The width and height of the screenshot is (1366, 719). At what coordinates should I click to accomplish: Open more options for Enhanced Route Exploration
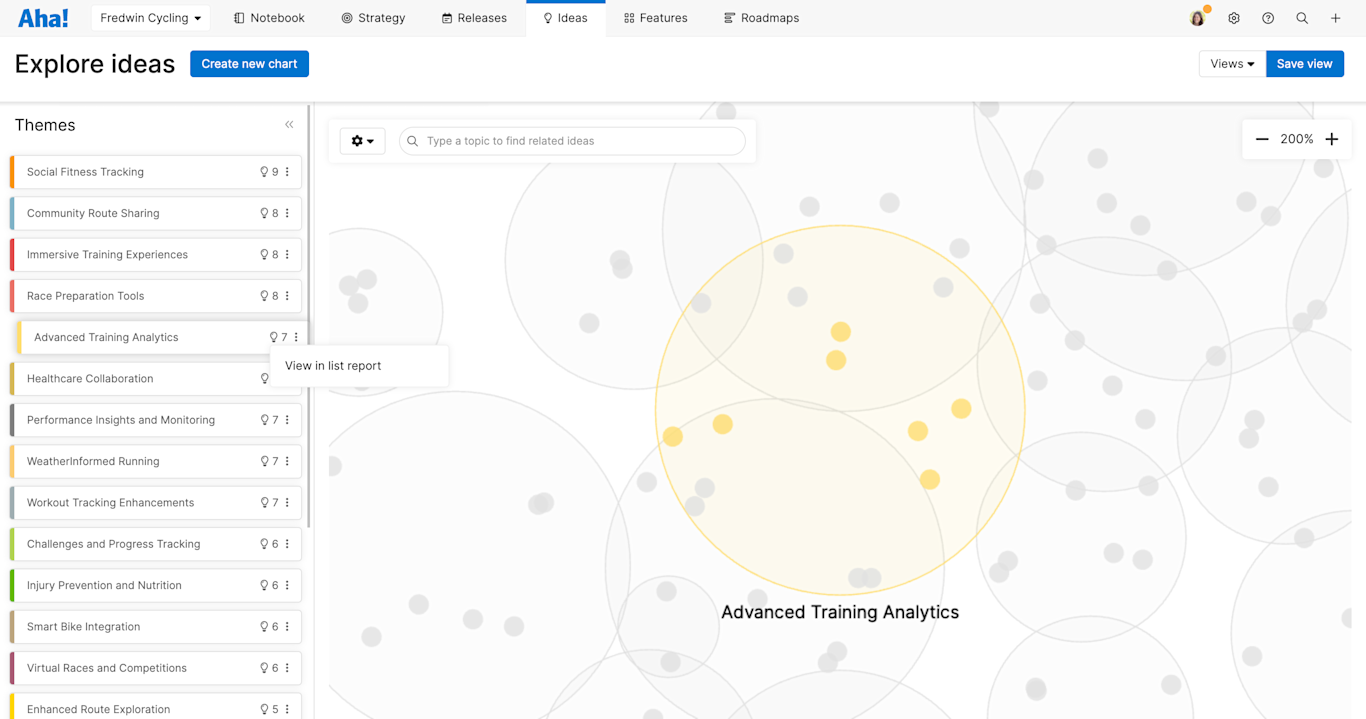coord(287,709)
